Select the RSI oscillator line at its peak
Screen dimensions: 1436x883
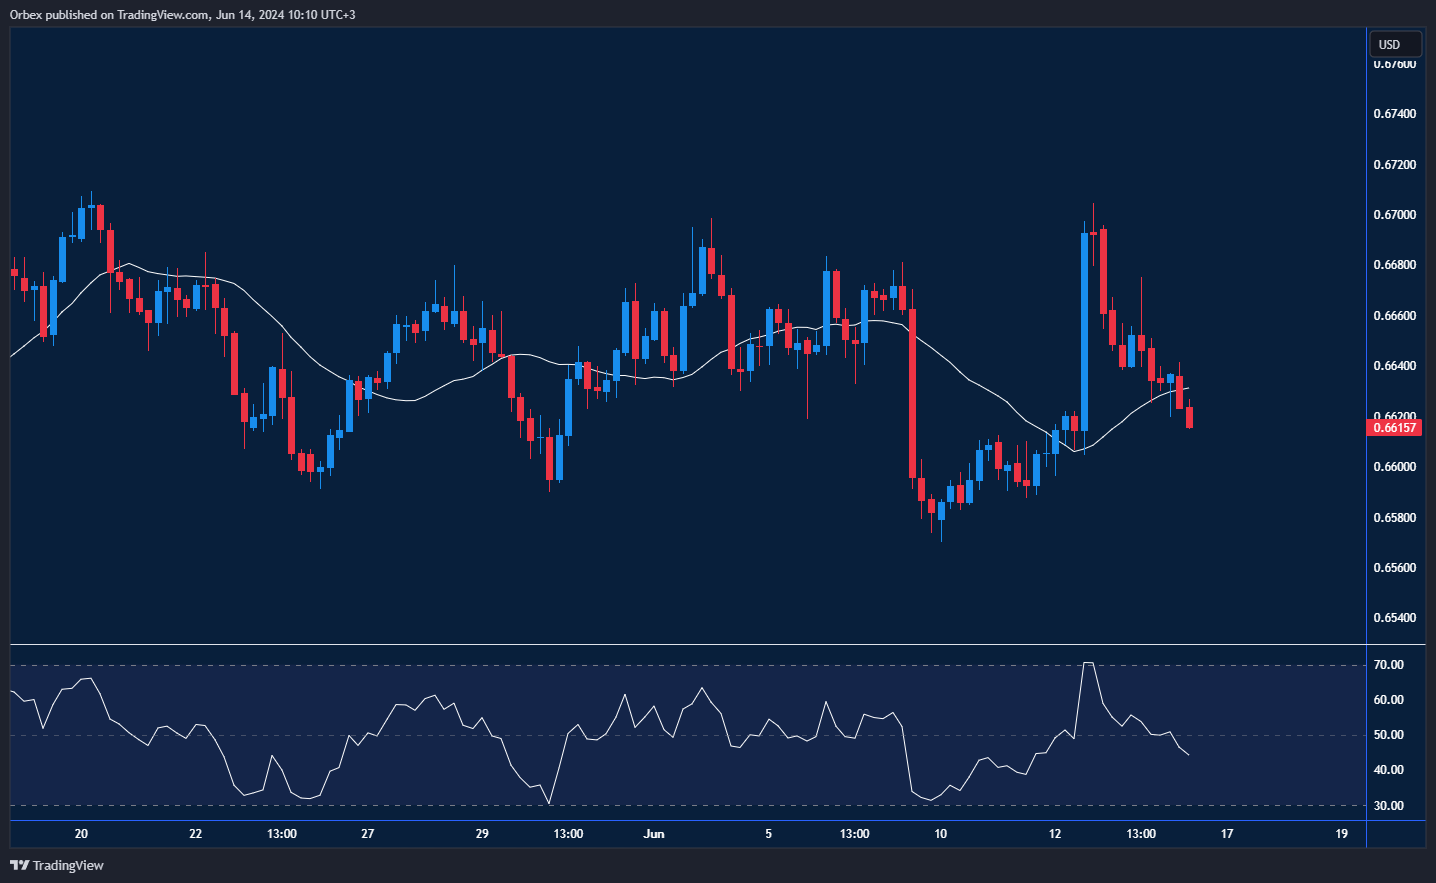point(1089,661)
